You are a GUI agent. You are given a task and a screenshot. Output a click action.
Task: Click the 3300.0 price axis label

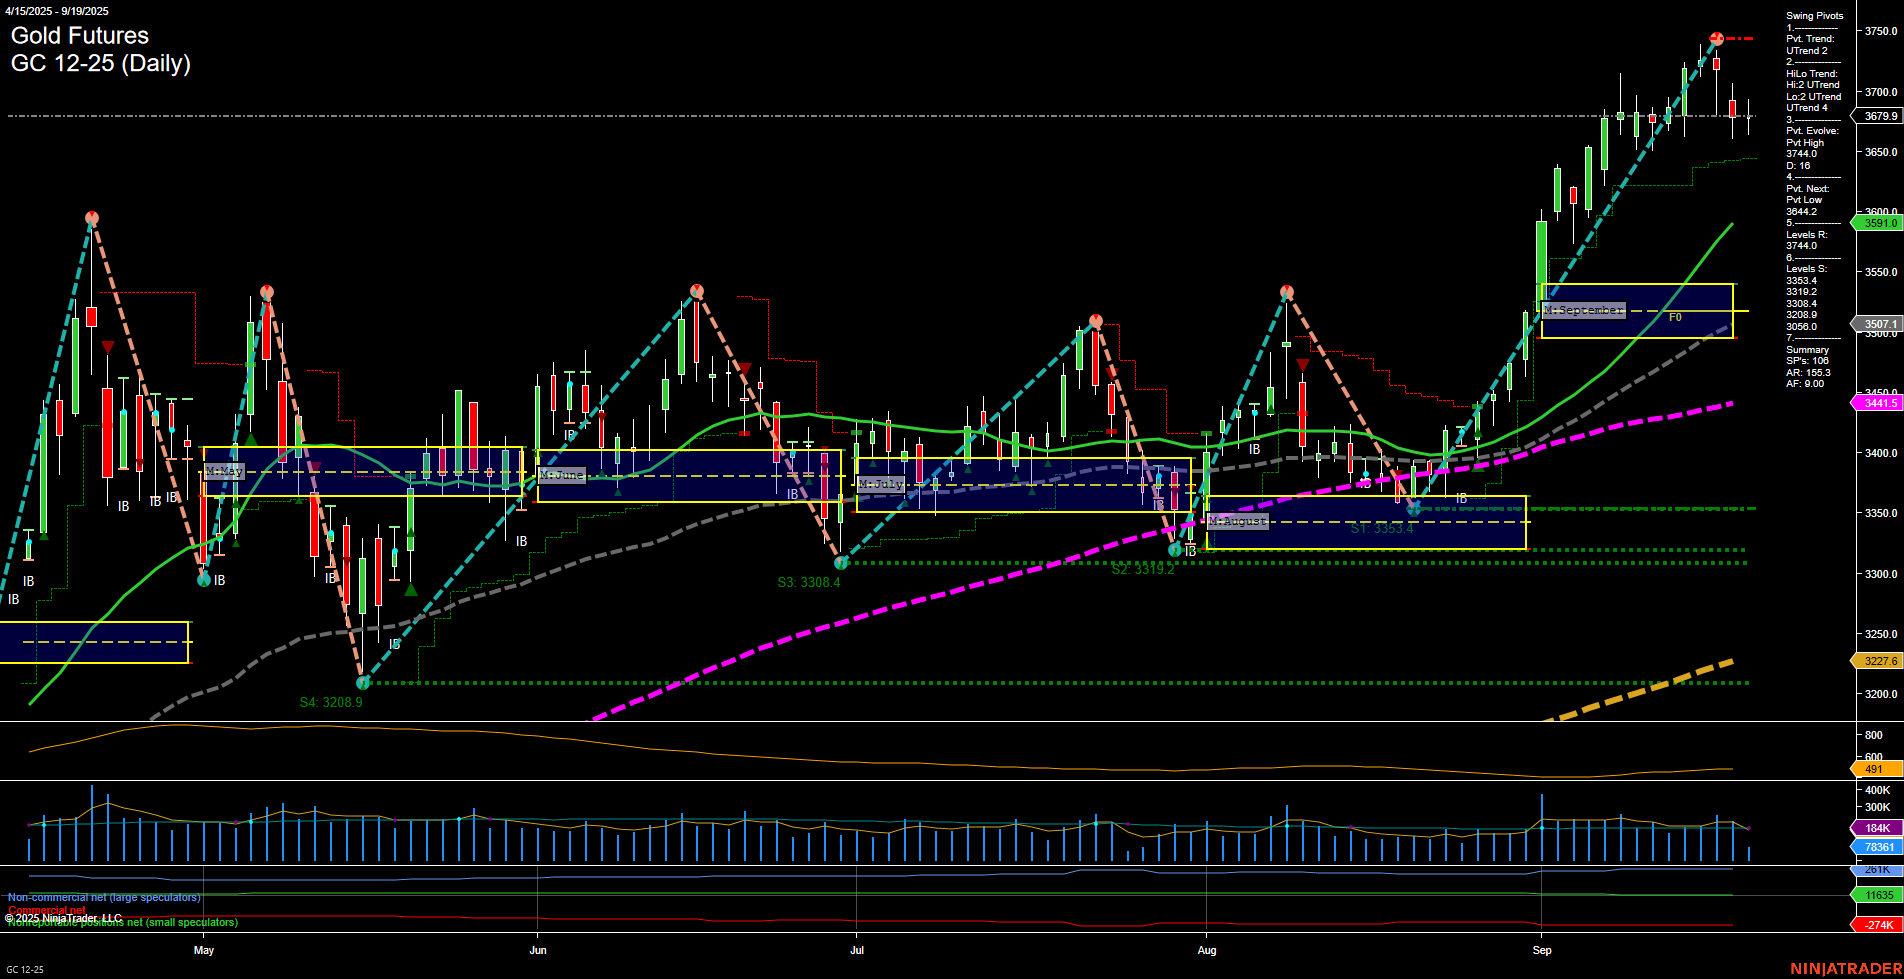click(x=1881, y=574)
